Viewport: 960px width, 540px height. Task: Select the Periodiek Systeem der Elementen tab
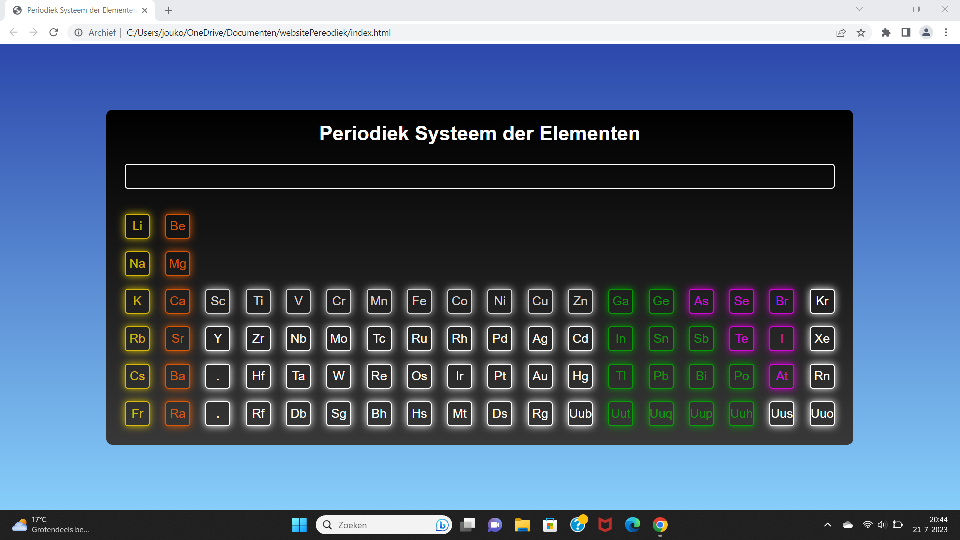(x=80, y=10)
